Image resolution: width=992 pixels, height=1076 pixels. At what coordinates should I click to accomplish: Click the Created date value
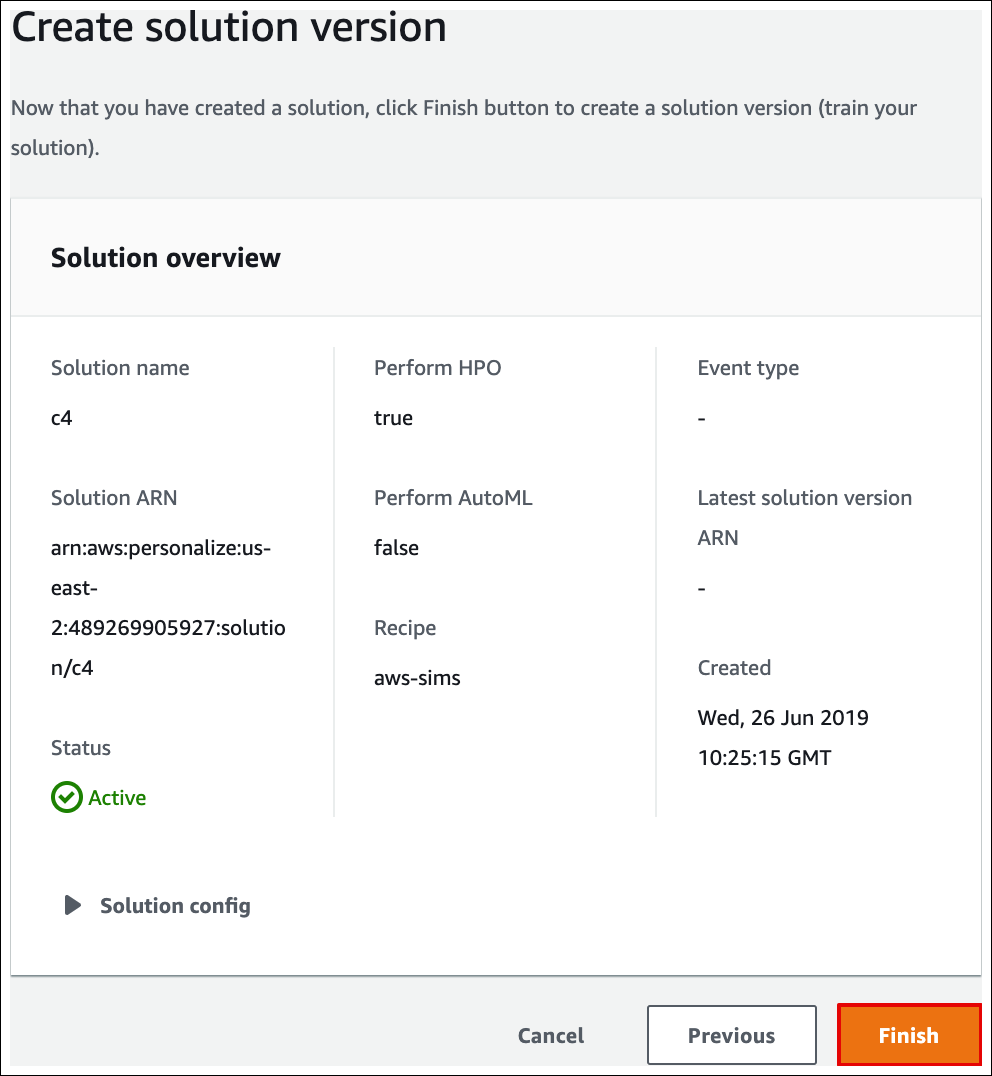coord(783,738)
